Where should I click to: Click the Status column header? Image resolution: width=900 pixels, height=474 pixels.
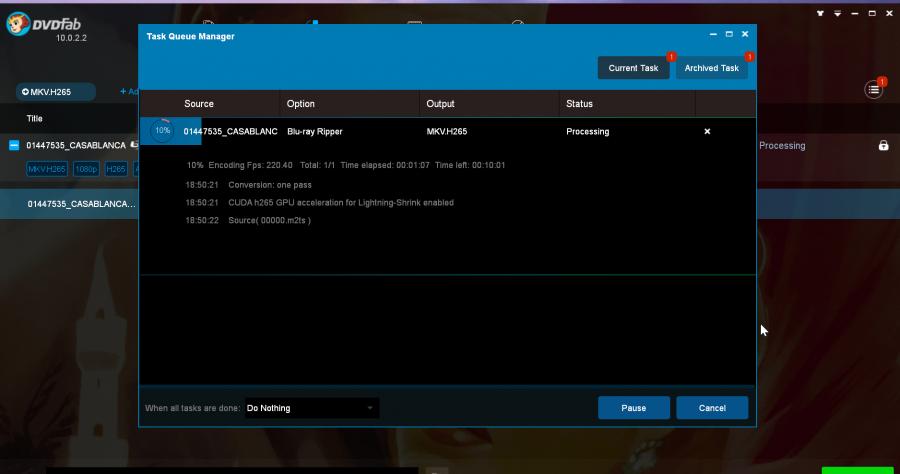579,104
